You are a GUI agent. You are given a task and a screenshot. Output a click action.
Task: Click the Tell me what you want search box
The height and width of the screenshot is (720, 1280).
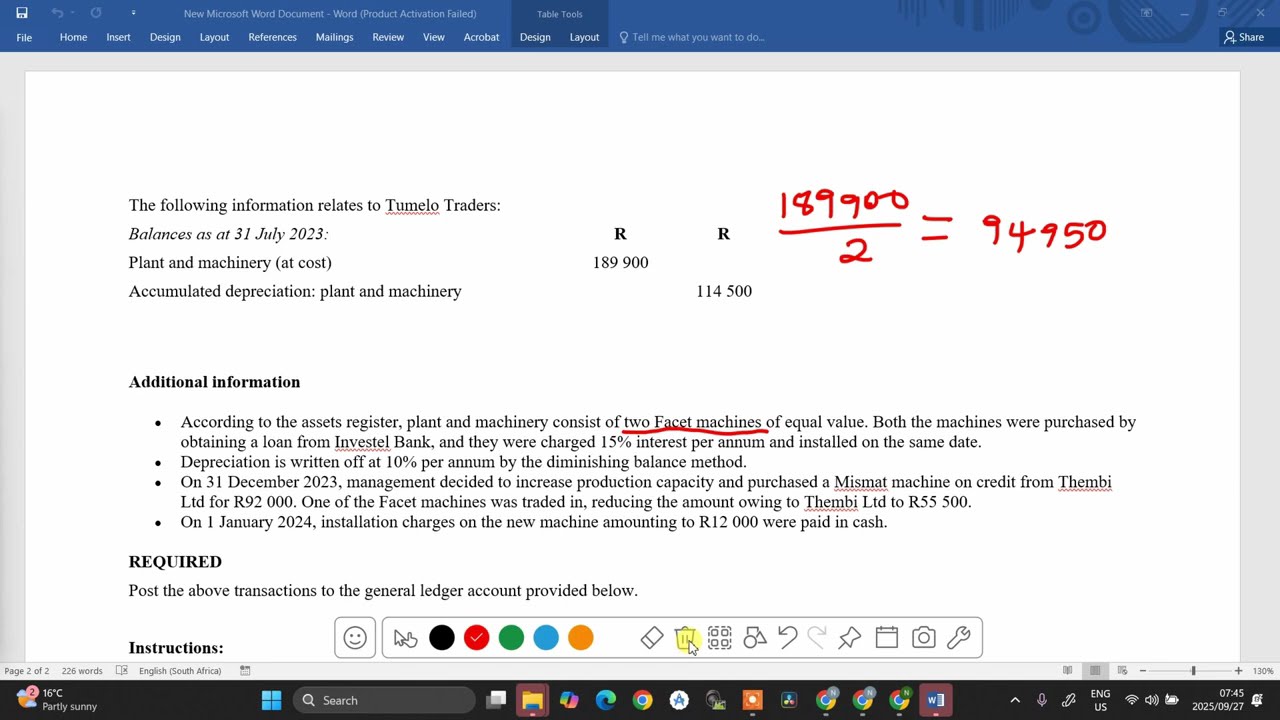click(692, 37)
